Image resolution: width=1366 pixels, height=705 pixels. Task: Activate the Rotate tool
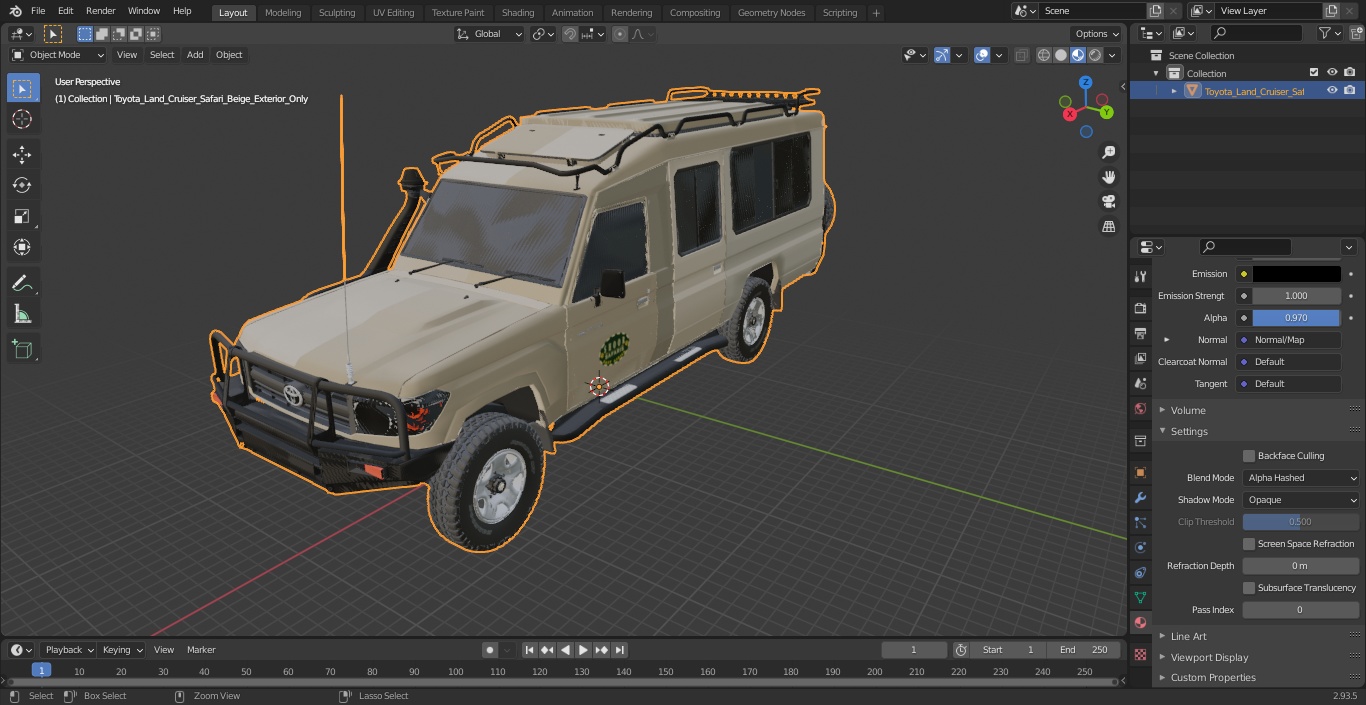pos(22,185)
